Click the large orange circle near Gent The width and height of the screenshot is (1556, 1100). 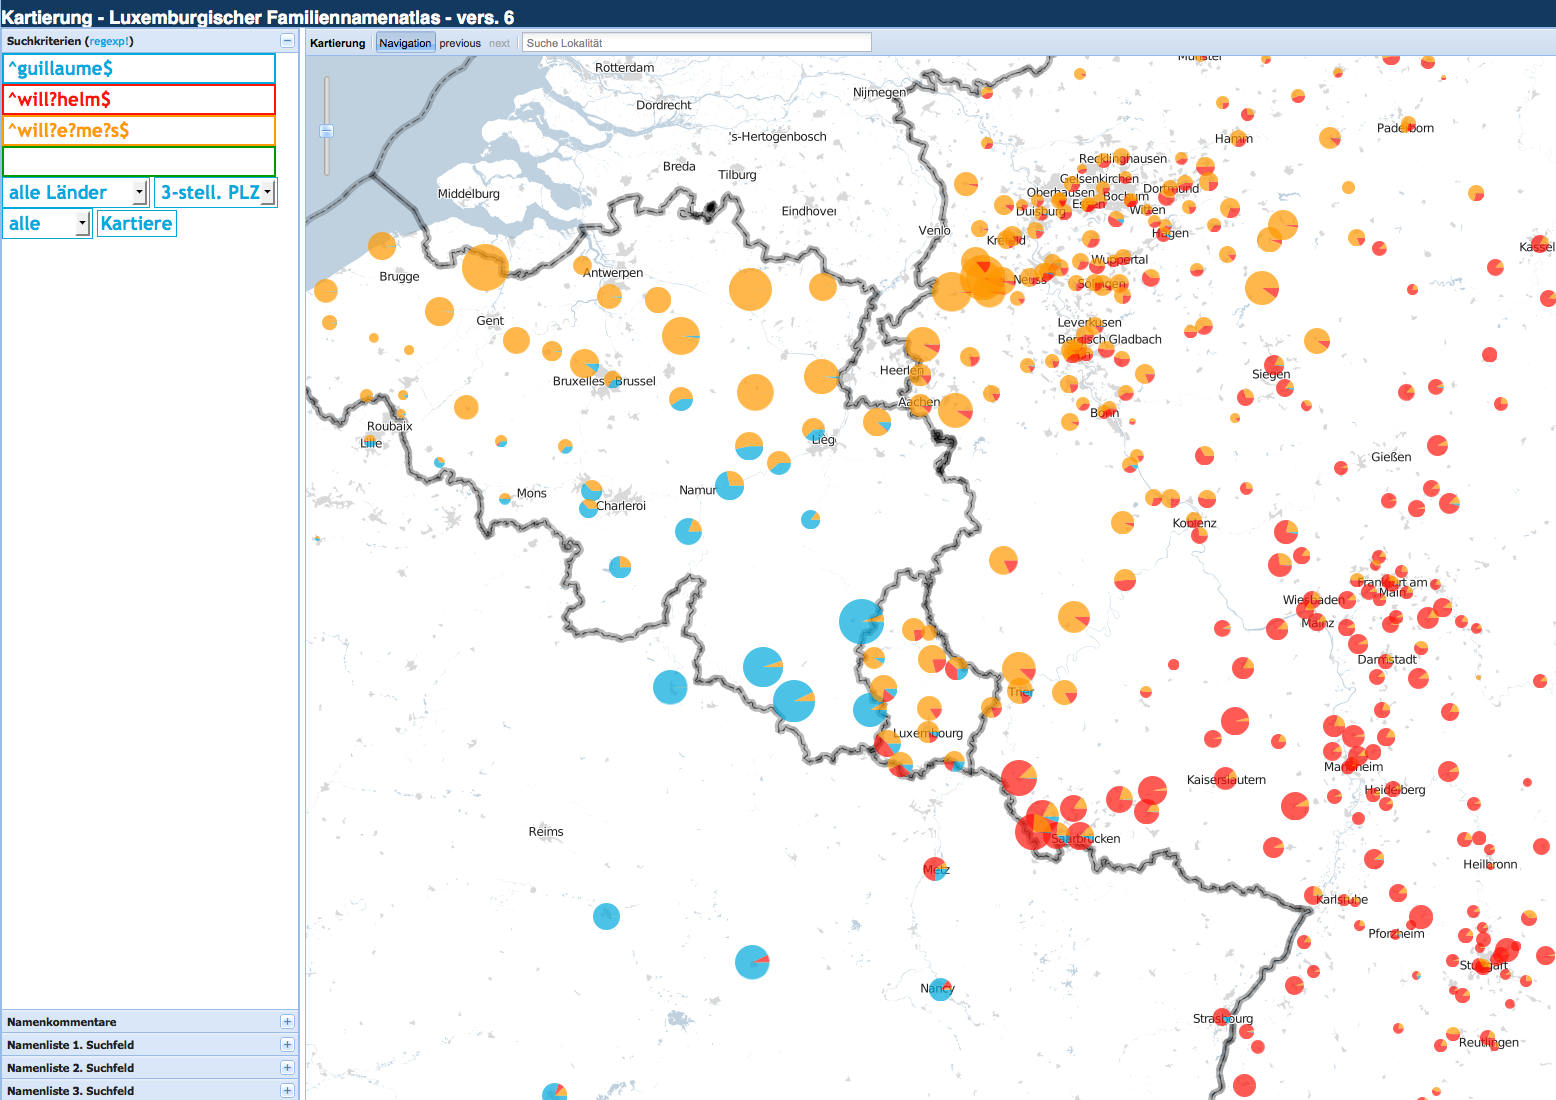[x=485, y=268]
